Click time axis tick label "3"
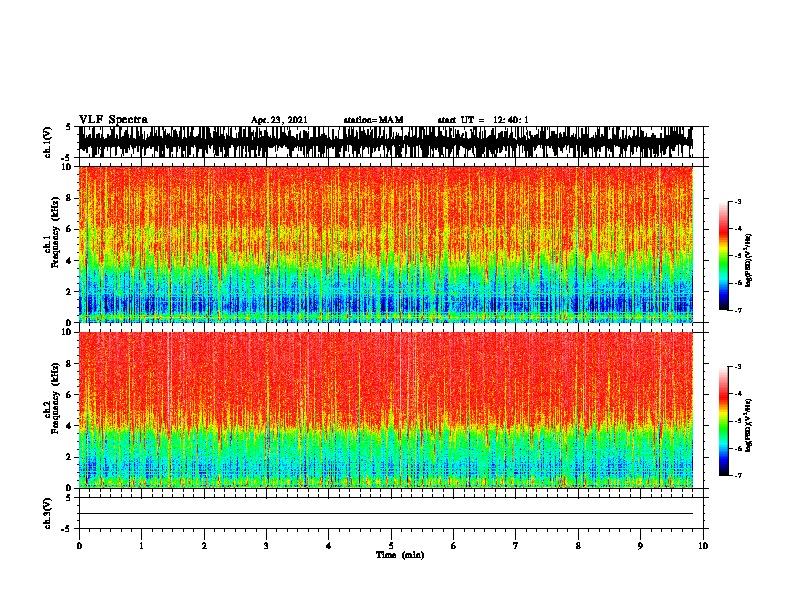The height and width of the screenshot is (612, 792). pyautogui.click(x=266, y=545)
